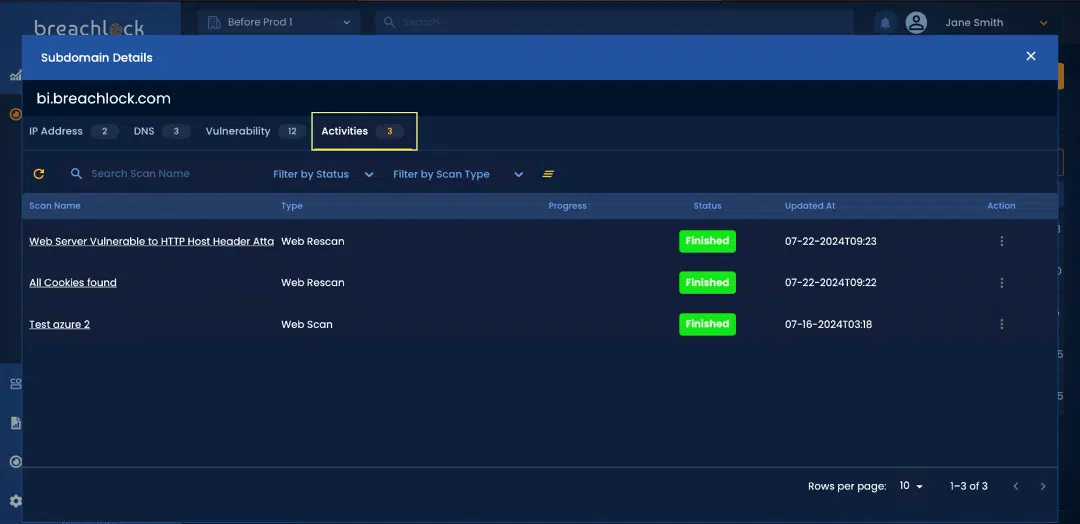This screenshot has width=1080, height=524.
Task: Click Finished badge in Web Server Vulnerable row
Action: [707, 241]
